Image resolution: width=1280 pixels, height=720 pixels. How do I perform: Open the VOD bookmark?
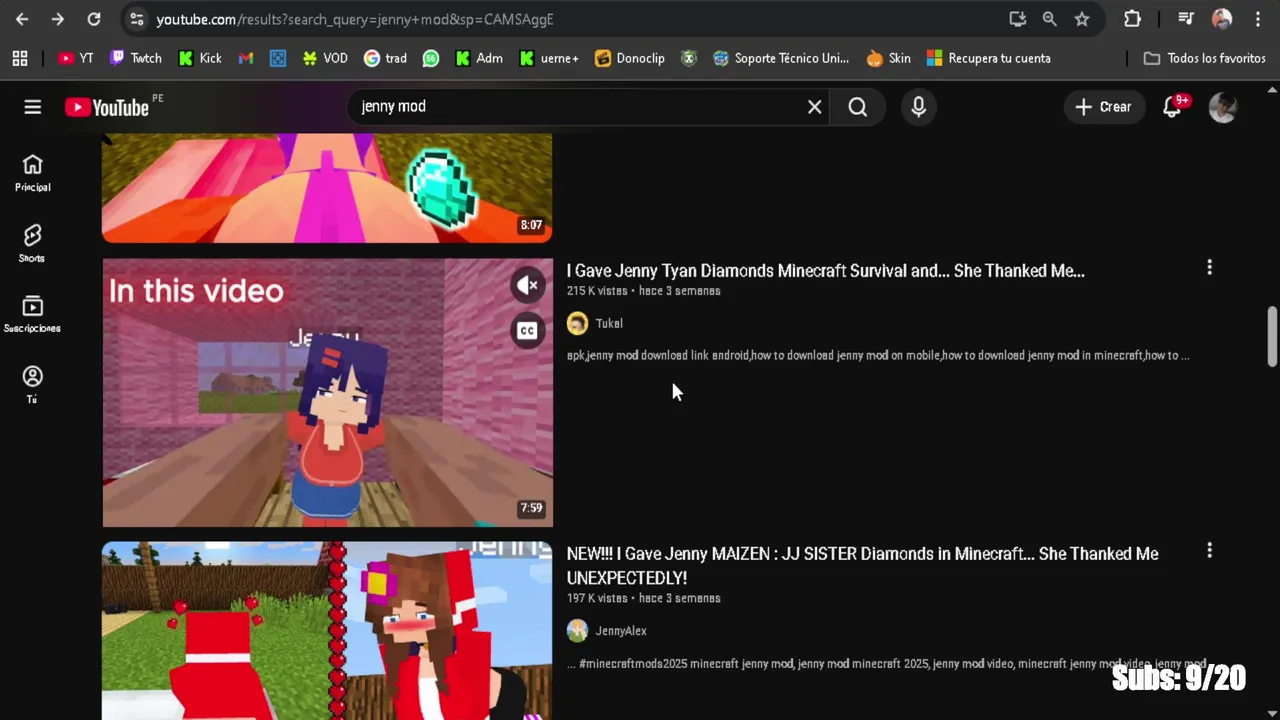coord(325,58)
